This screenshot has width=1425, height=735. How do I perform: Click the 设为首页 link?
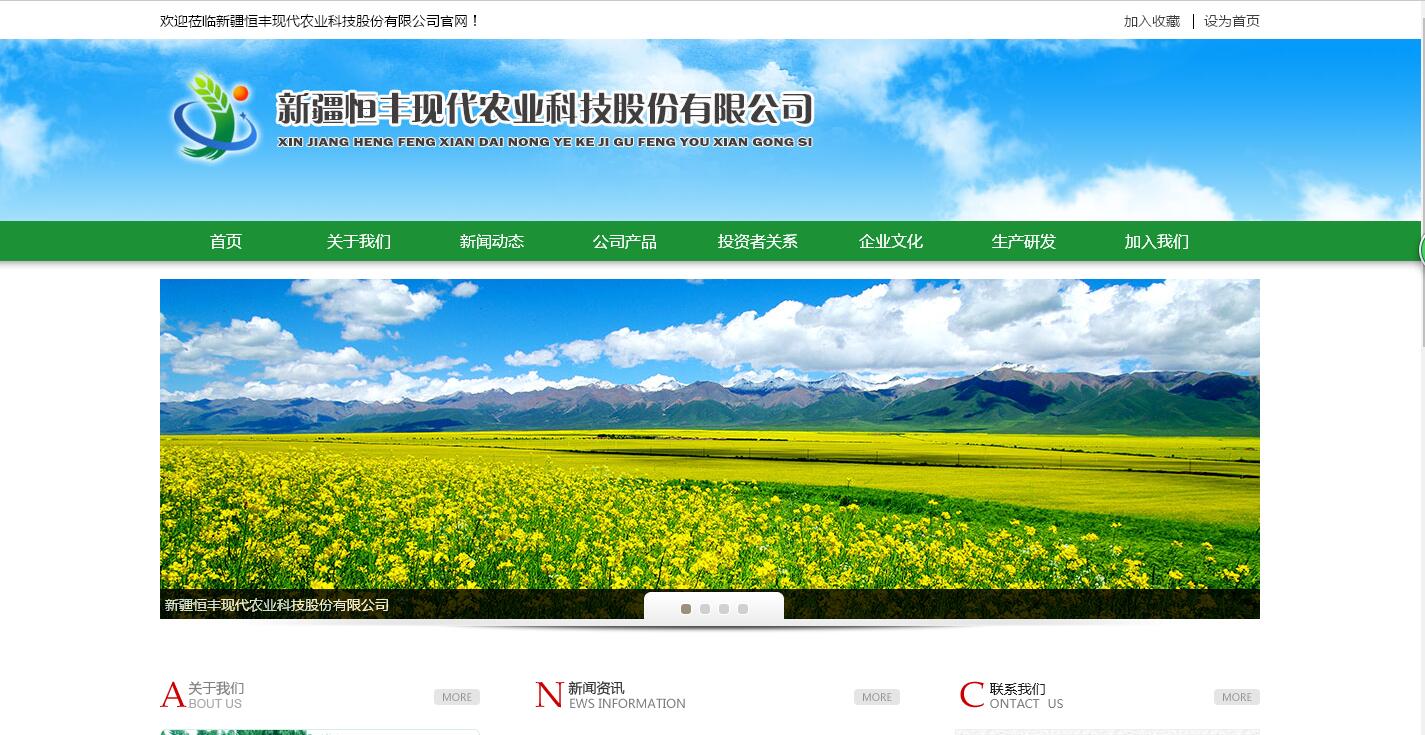1232,21
